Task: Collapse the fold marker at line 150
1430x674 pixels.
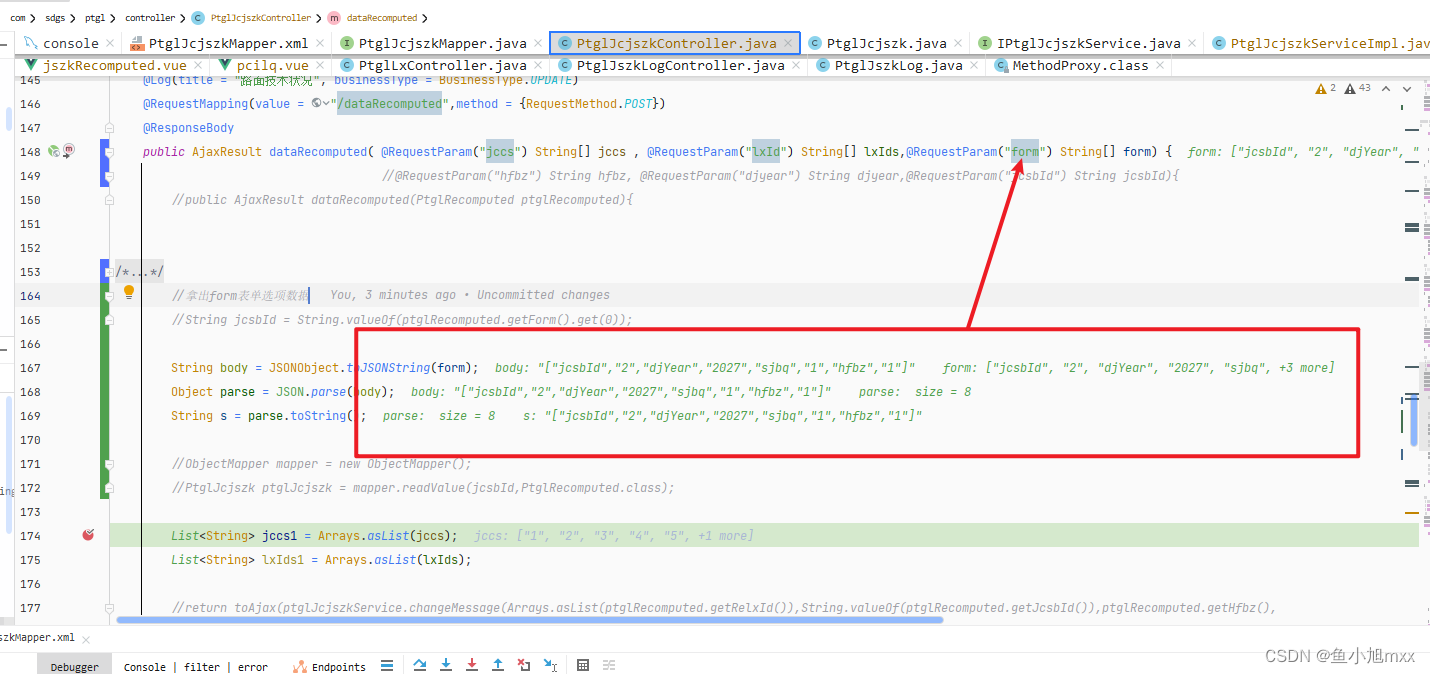Action: tap(111, 200)
